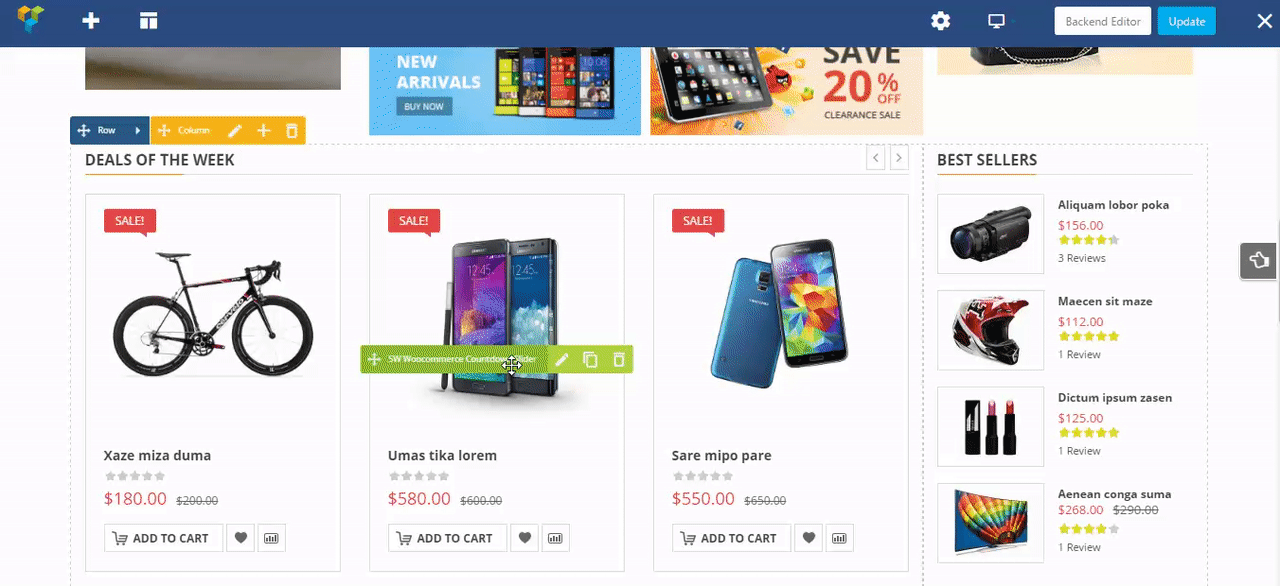Edit SW Woocommerce Countdown Slider pencil icon

(x=562, y=360)
